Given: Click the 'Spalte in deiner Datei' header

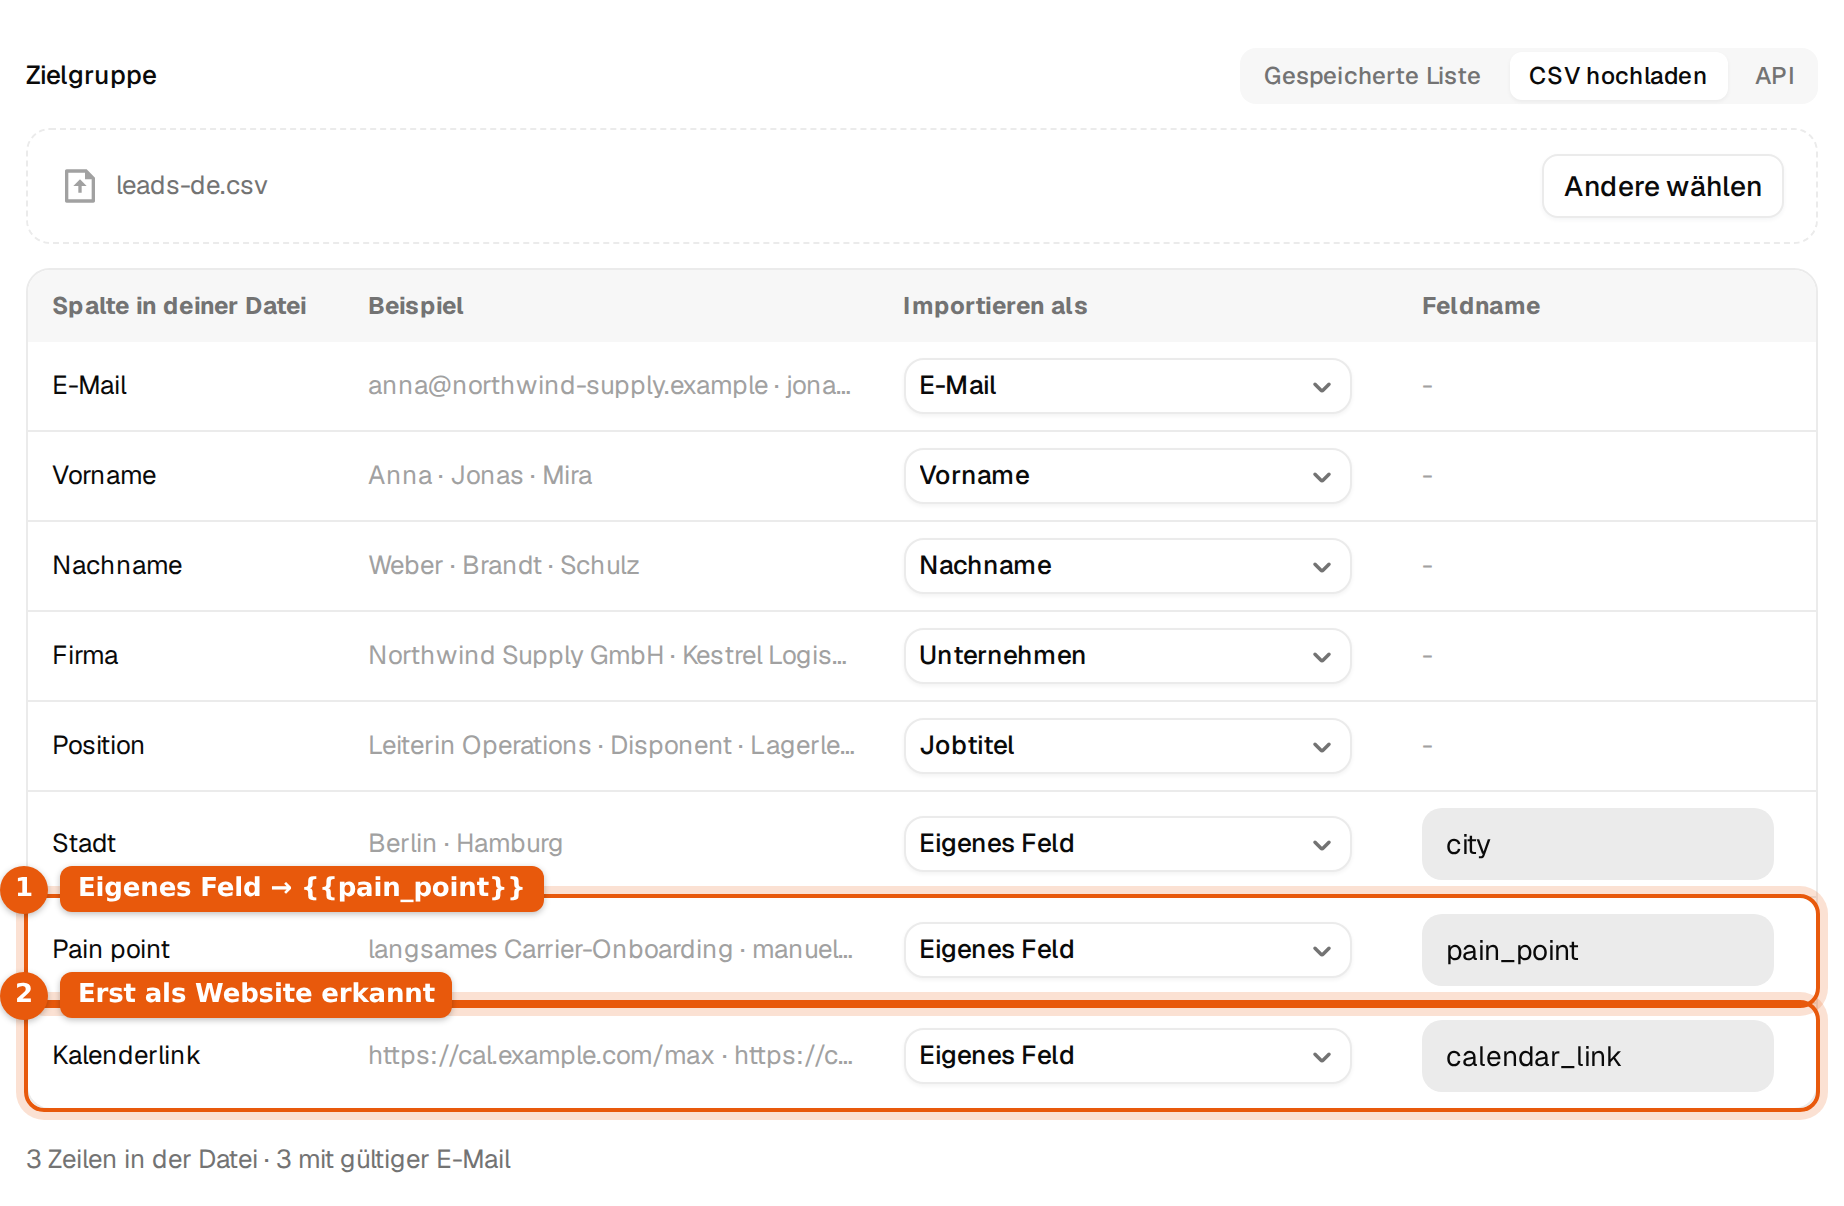Looking at the screenshot, I should tap(179, 306).
